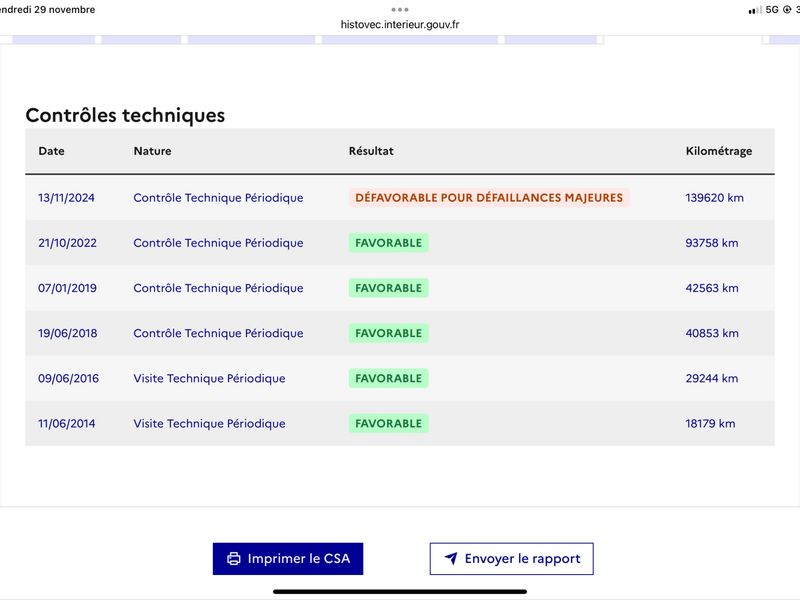Click the paper plane send icon
Image resolution: width=800 pixels, height=600 pixels.
(451, 558)
